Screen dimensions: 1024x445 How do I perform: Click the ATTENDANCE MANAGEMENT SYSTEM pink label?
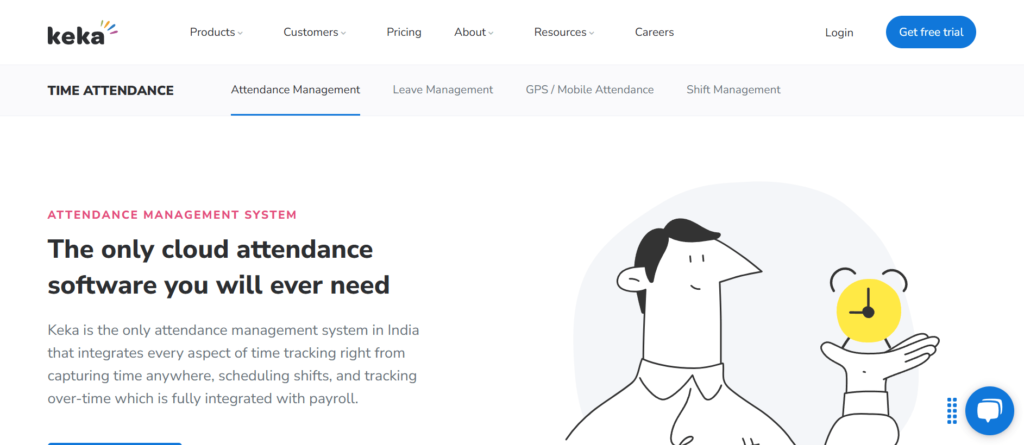pyautogui.click(x=172, y=214)
